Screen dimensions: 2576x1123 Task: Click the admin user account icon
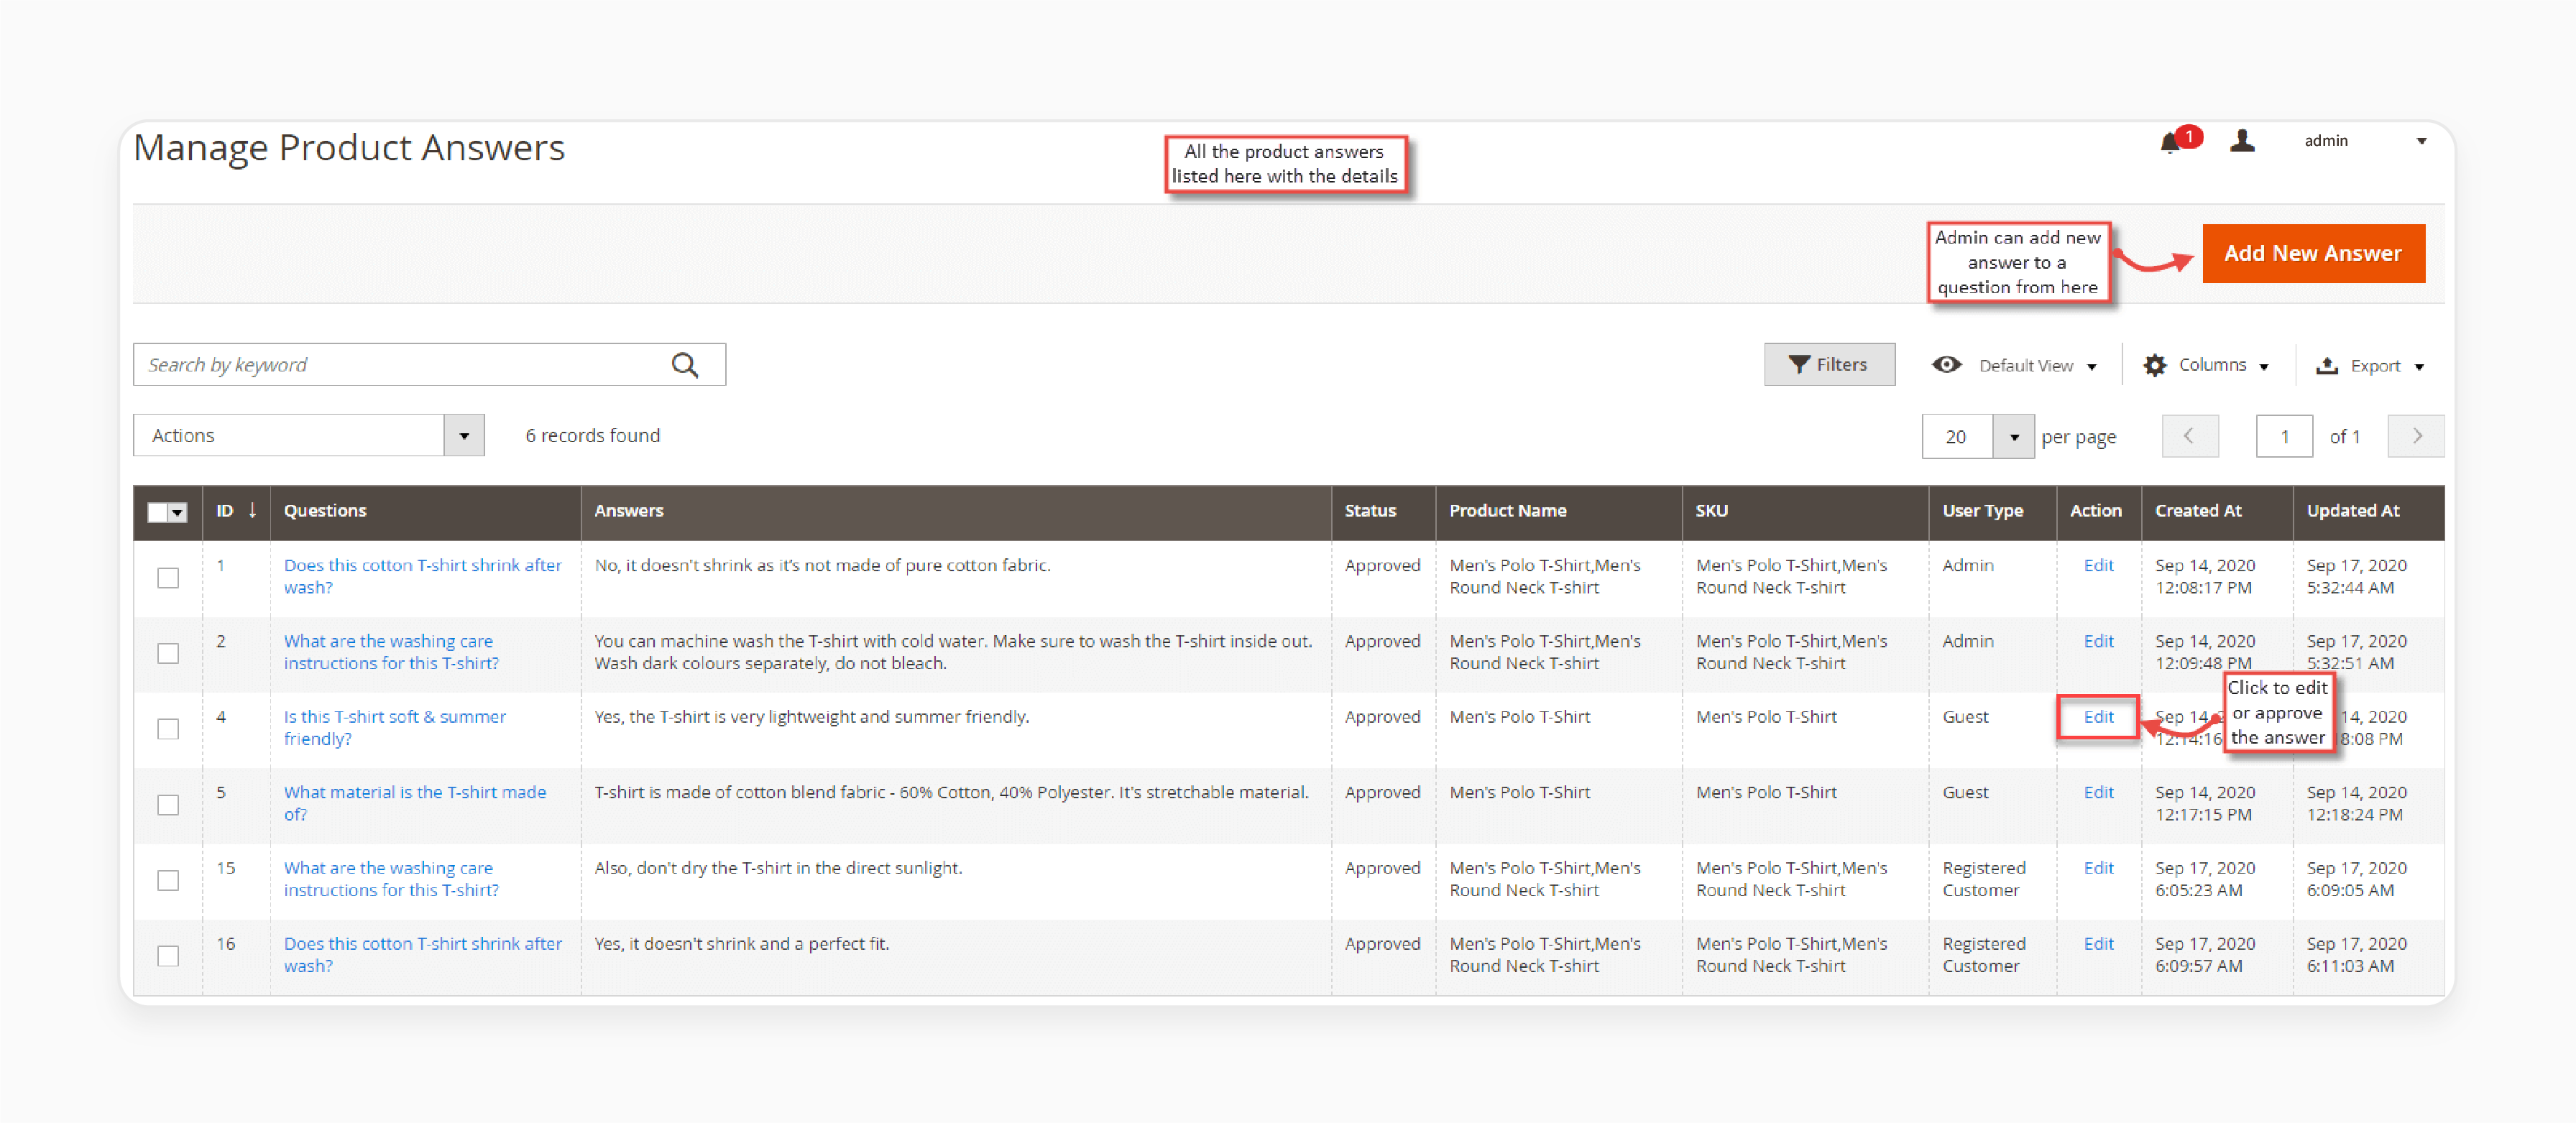point(2242,141)
